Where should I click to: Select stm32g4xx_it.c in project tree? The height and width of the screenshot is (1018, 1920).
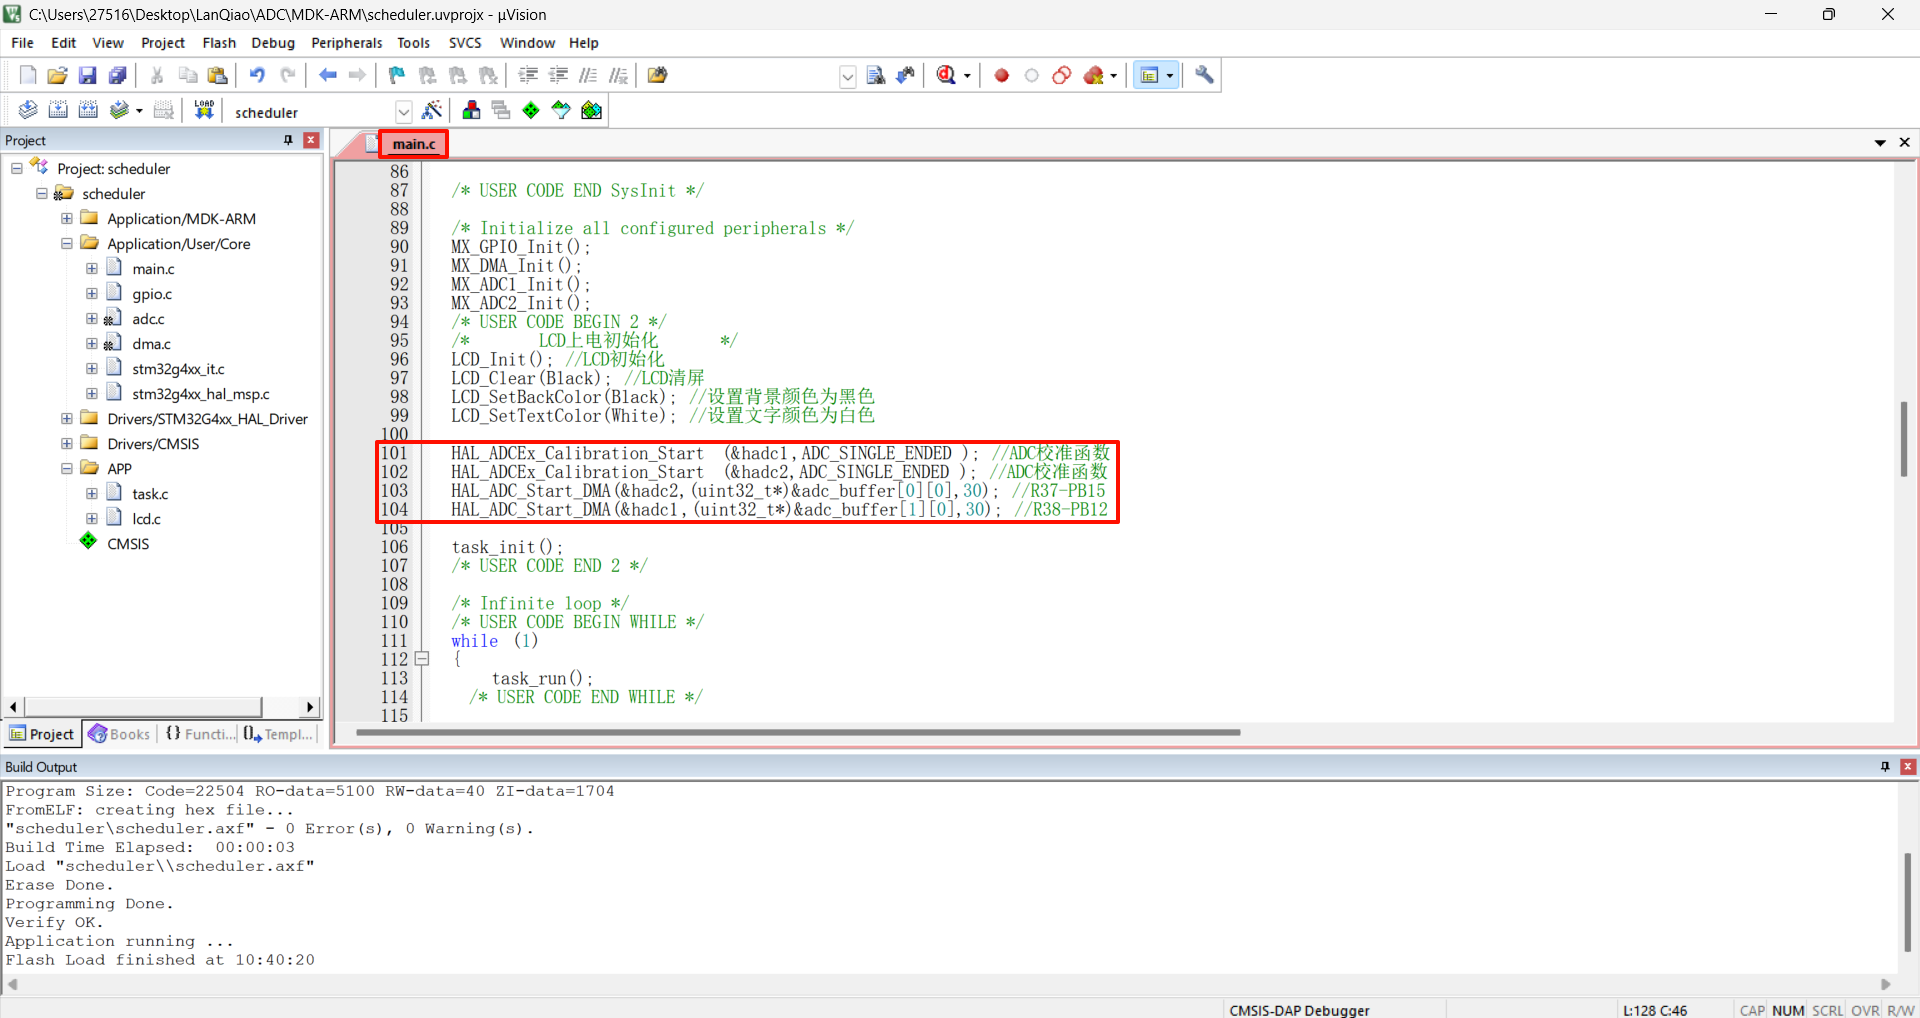(178, 368)
